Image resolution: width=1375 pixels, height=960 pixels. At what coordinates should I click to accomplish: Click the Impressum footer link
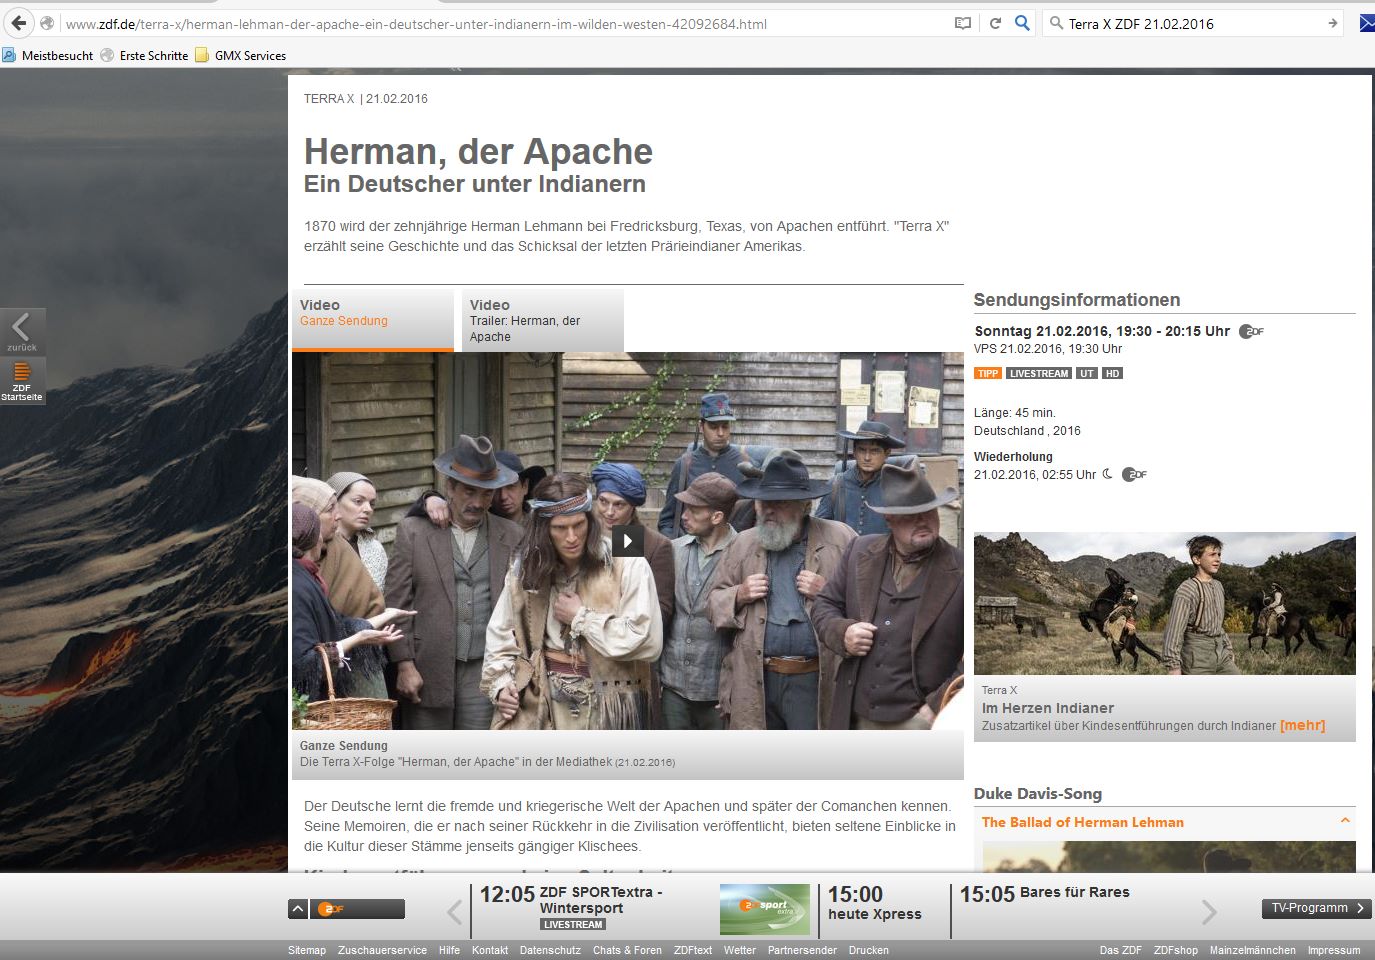click(x=1333, y=950)
